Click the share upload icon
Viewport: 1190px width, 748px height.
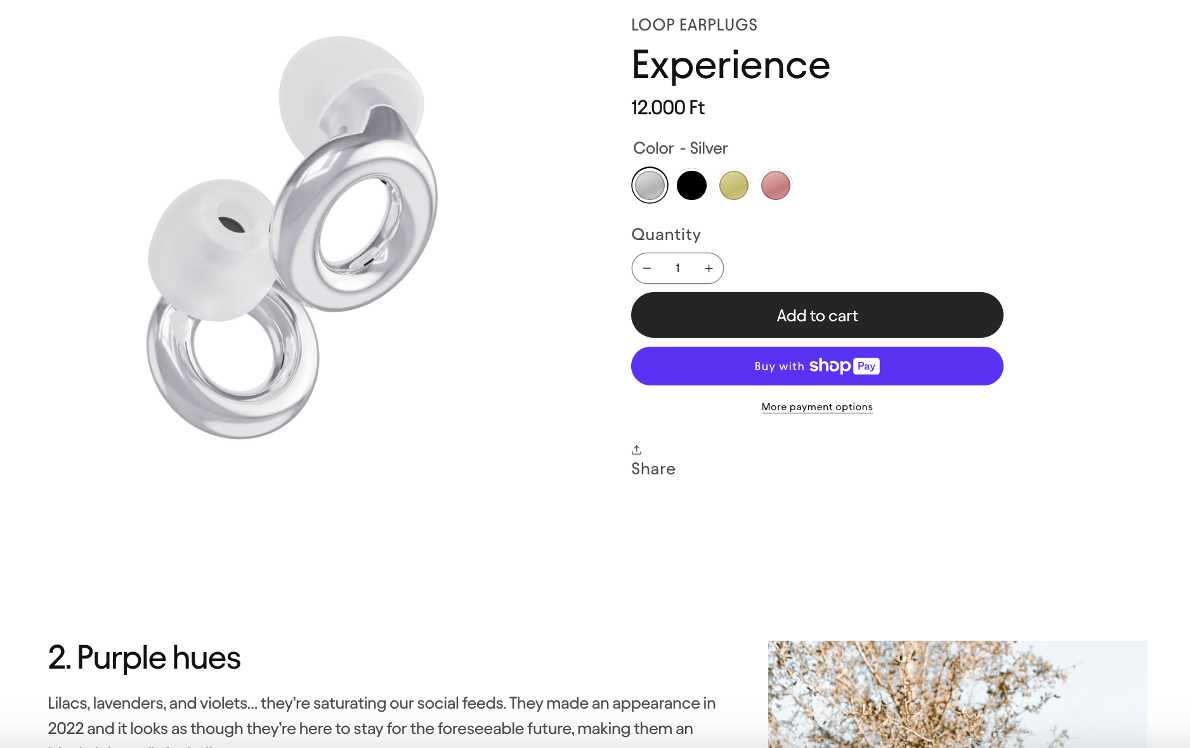tap(637, 450)
